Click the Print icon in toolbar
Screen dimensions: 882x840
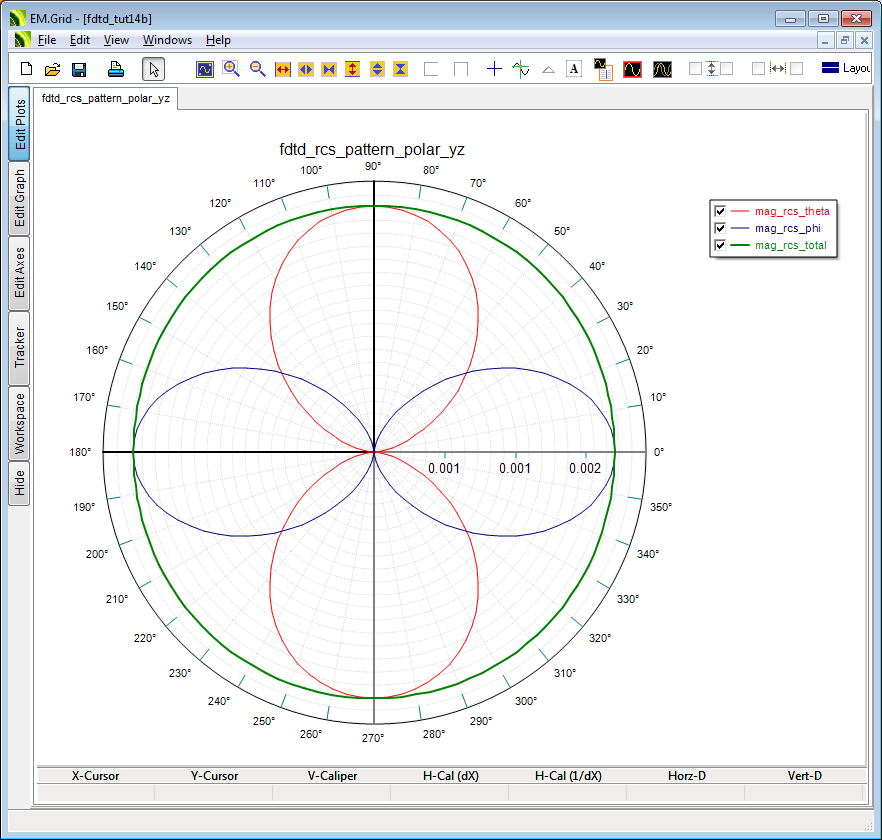116,69
